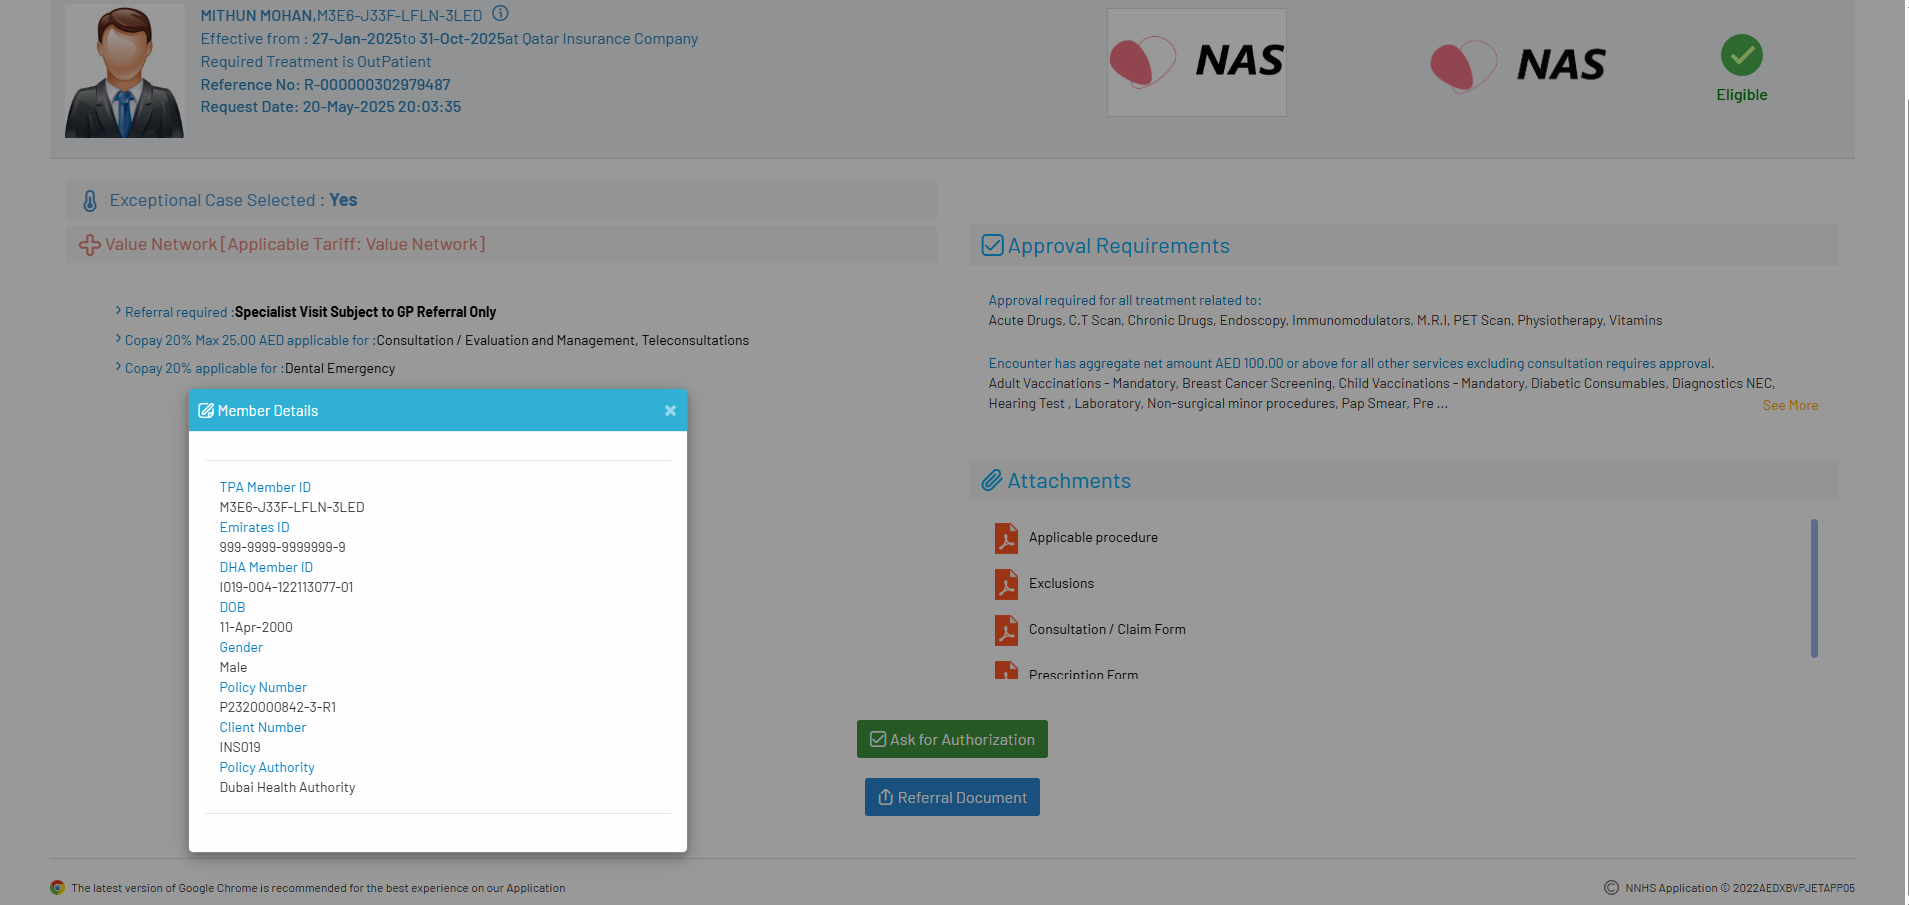Click the Ask for Authorization button
Image resolution: width=1909 pixels, height=905 pixels.
coord(952,739)
